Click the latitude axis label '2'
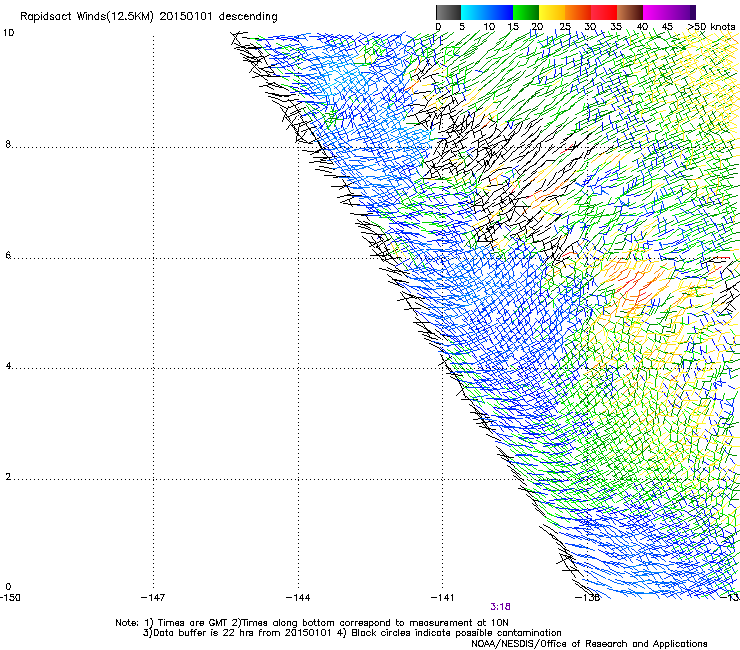 [8, 477]
